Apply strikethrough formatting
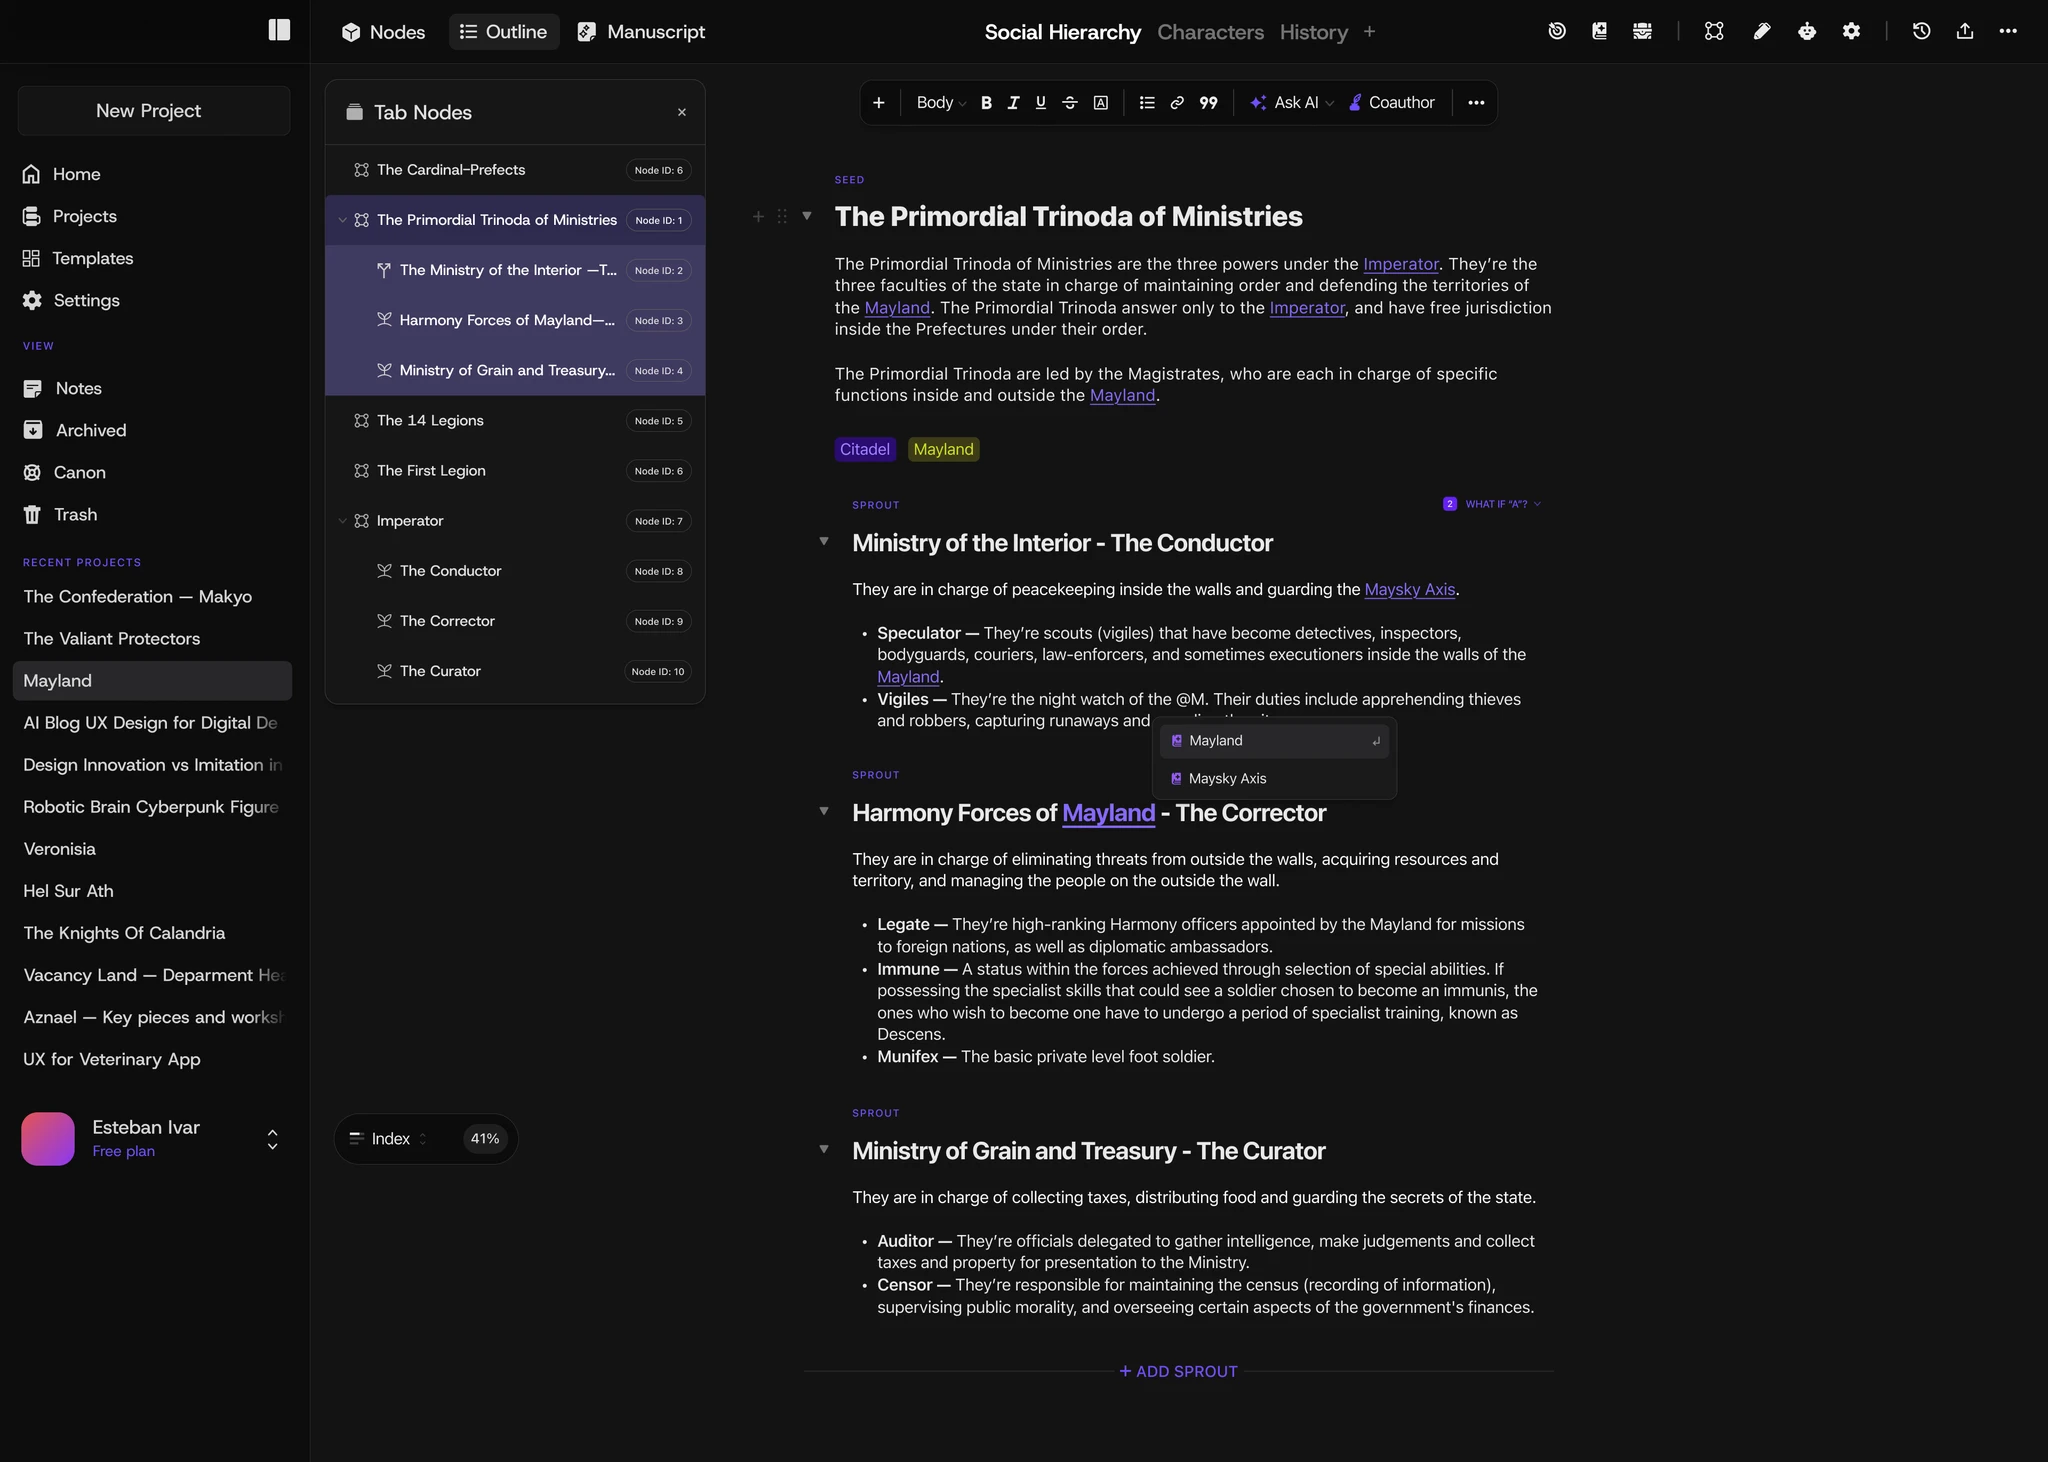Image resolution: width=2048 pixels, height=1462 pixels. click(x=1069, y=103)
